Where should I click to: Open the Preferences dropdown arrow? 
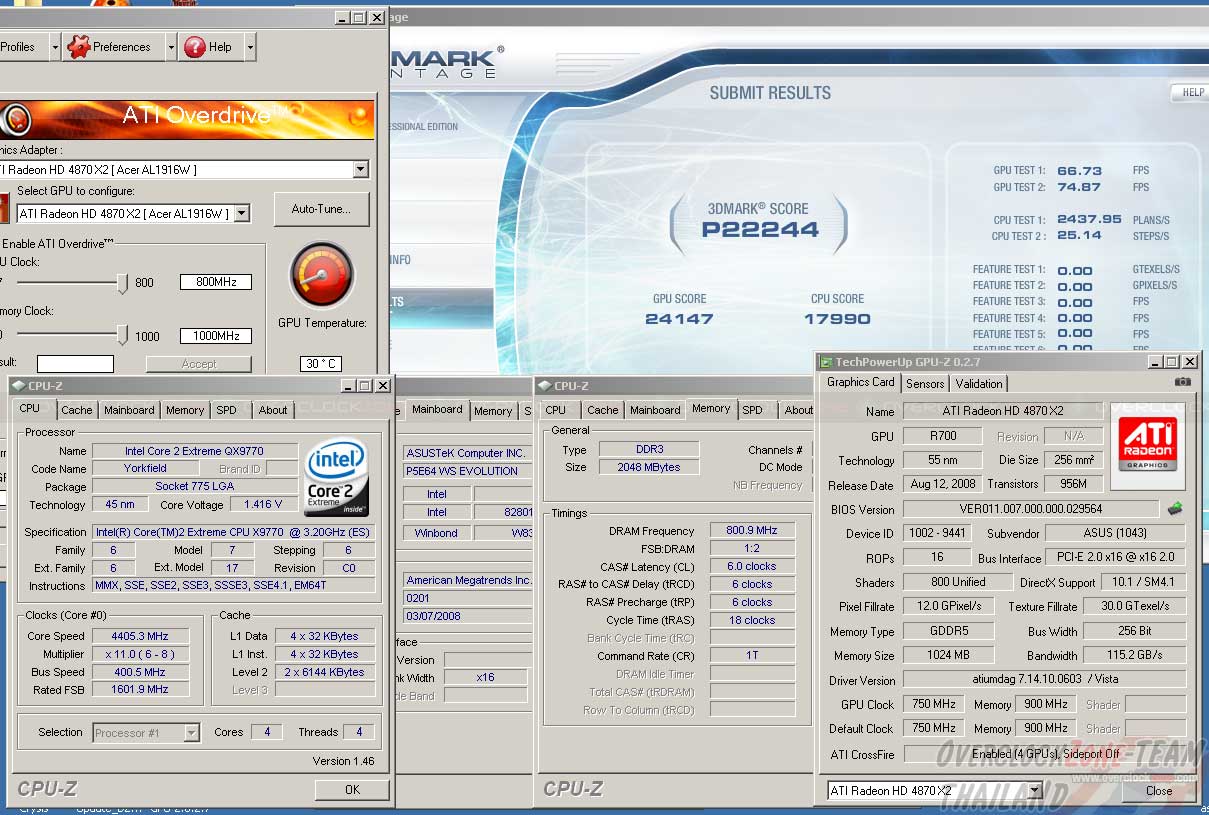171,47
